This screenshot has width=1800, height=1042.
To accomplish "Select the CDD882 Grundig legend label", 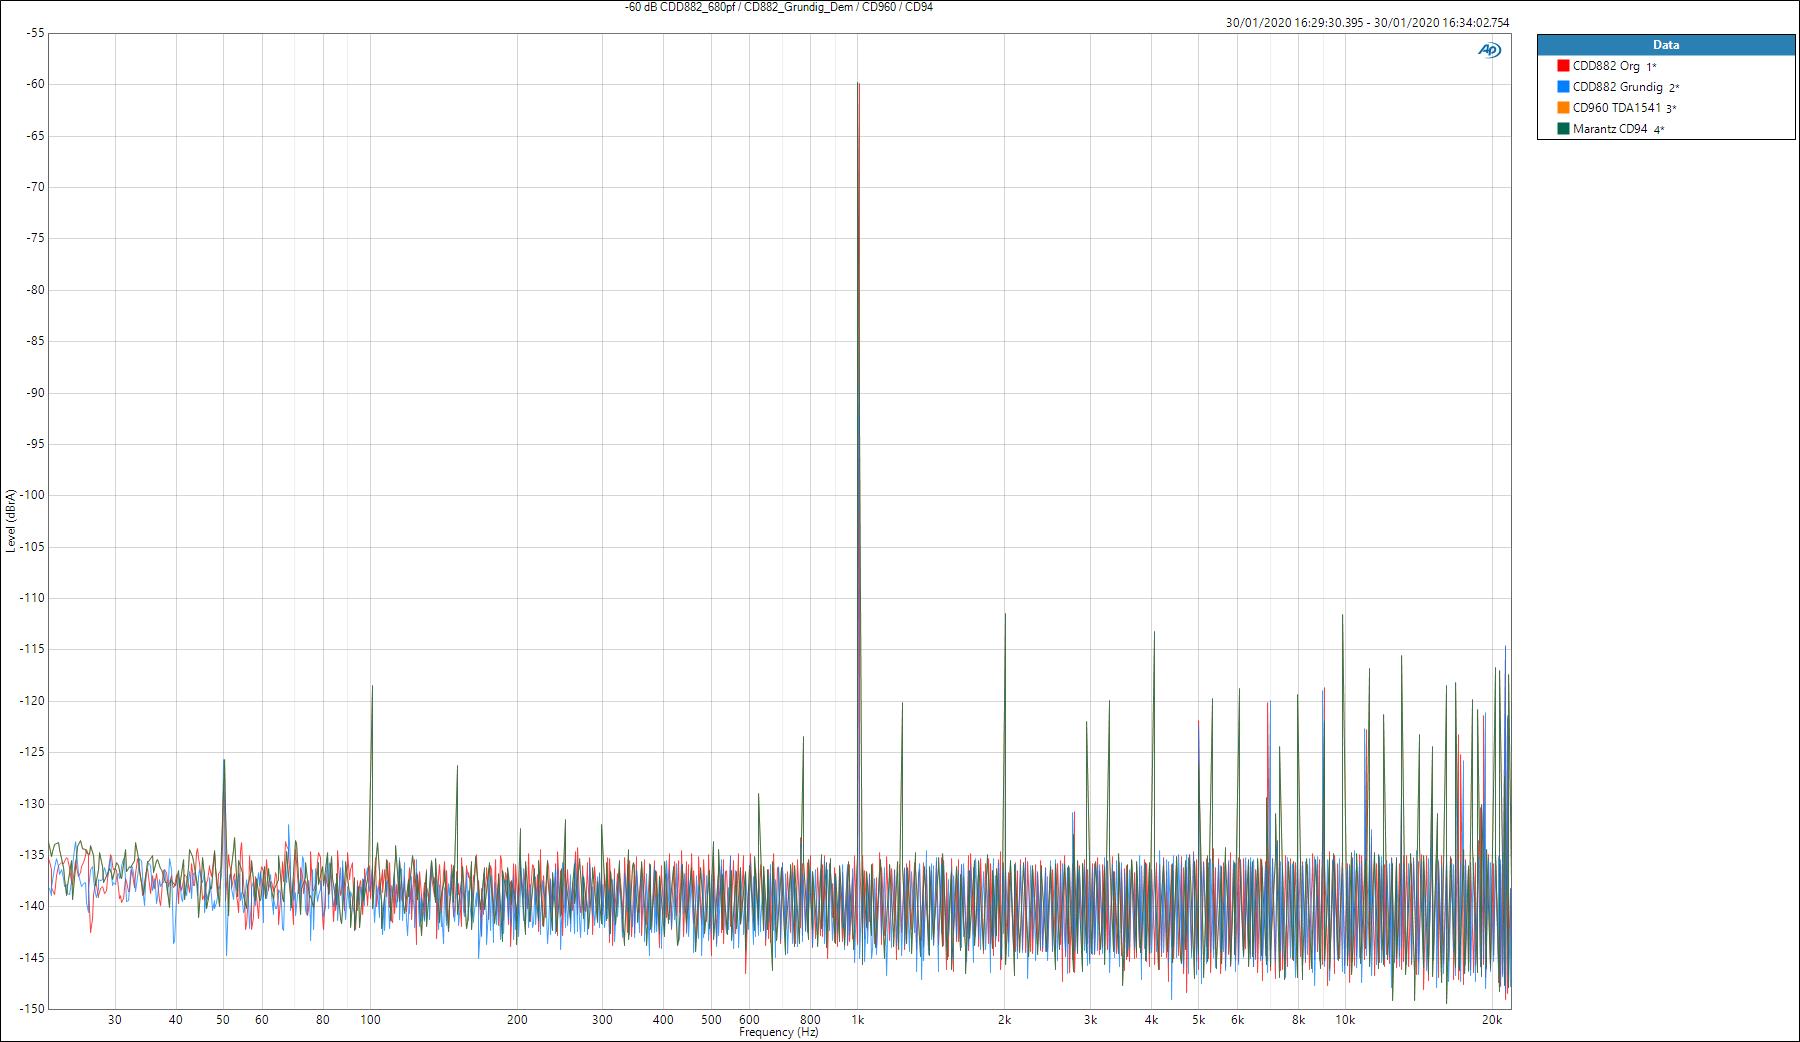I will pos(1617,87).
